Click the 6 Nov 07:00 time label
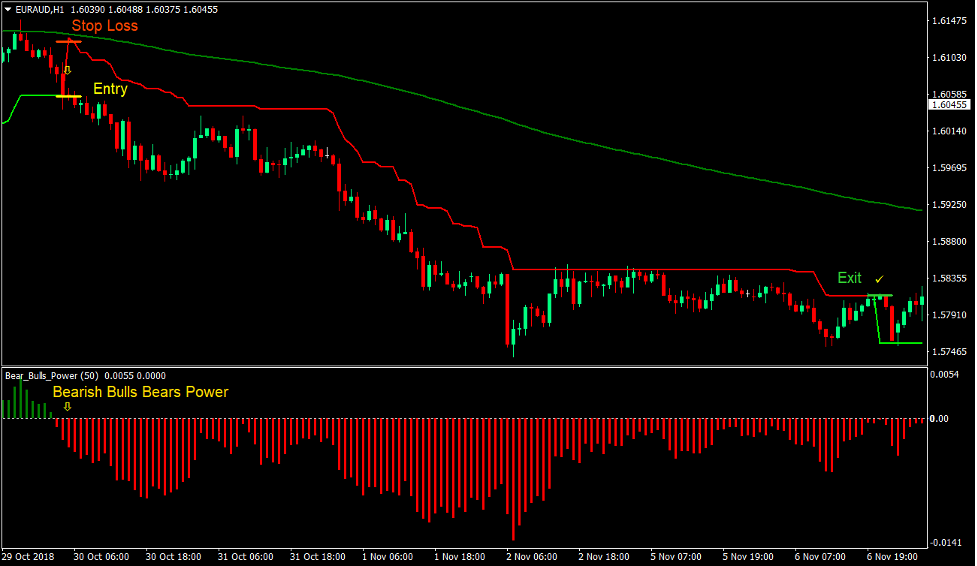 click(x=820, y=557)
